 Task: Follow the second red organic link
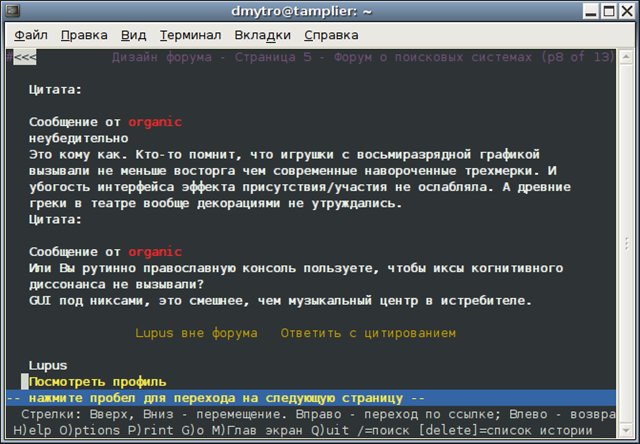155,252
